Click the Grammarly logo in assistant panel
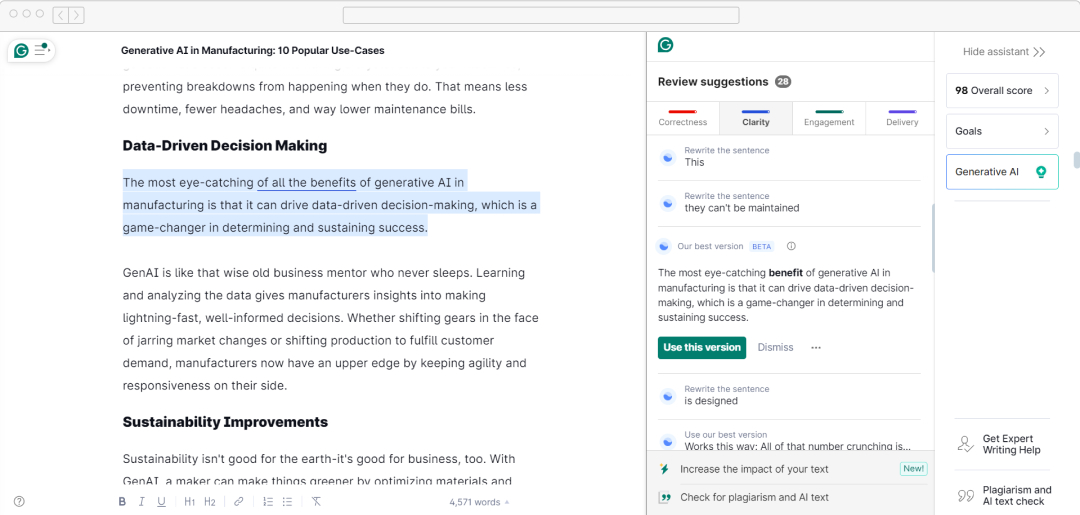The image size is (1080, 515). [665, 45]
